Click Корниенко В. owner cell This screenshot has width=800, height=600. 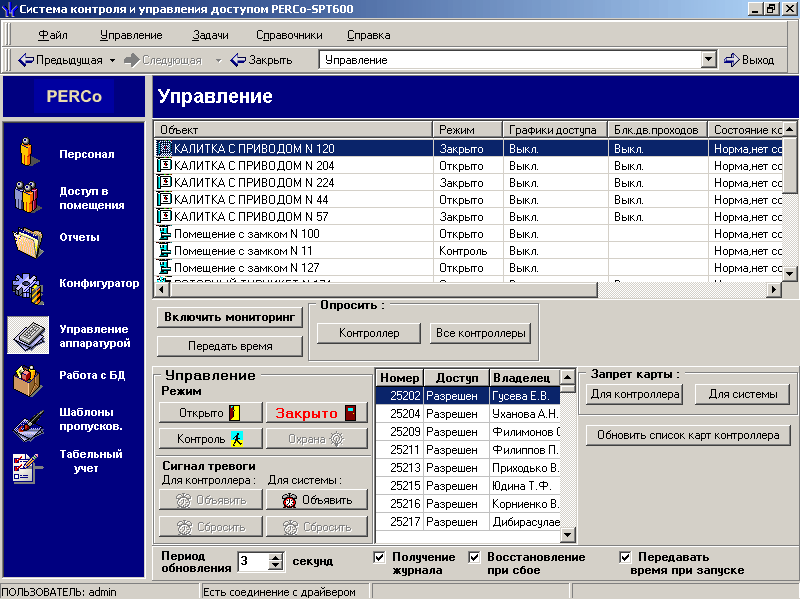pos(525,504)
